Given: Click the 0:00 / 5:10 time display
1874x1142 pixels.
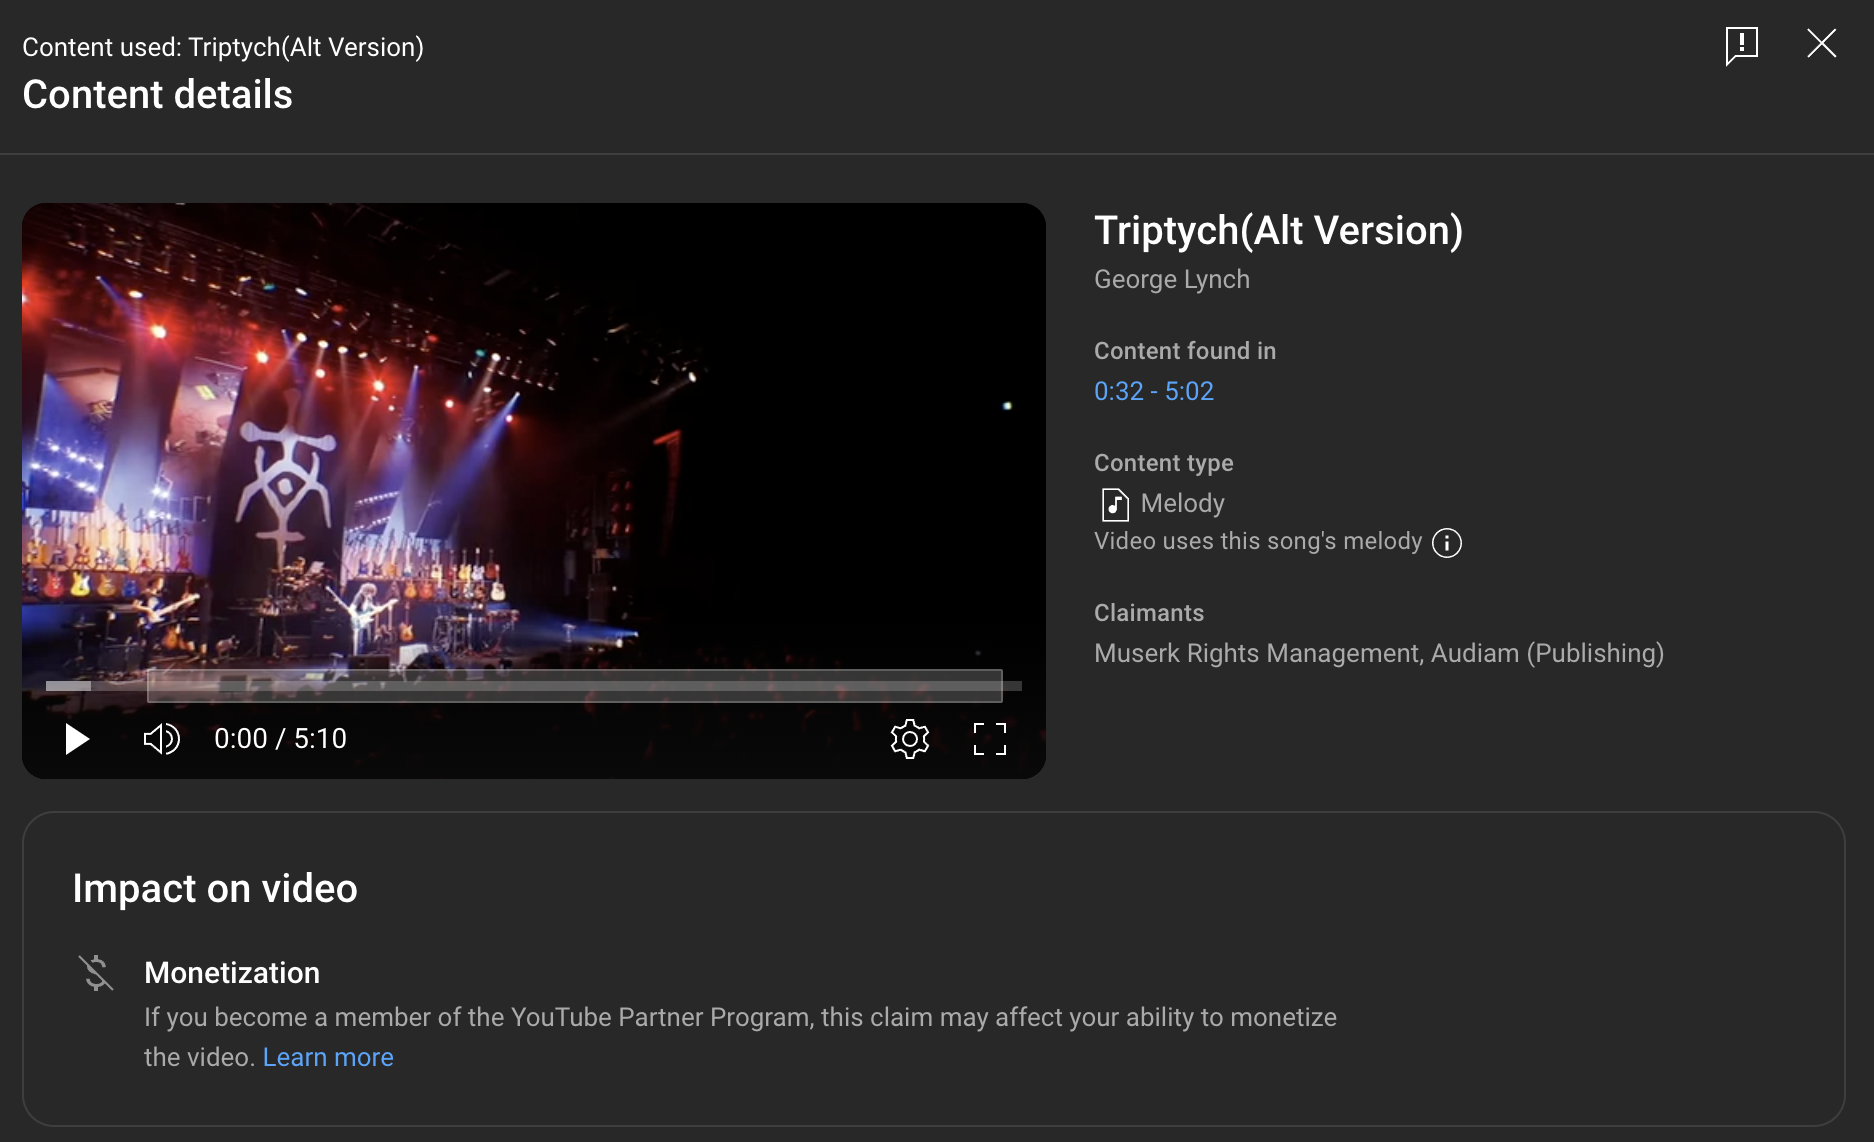Looking at the screenshot, I should point(280,739).
